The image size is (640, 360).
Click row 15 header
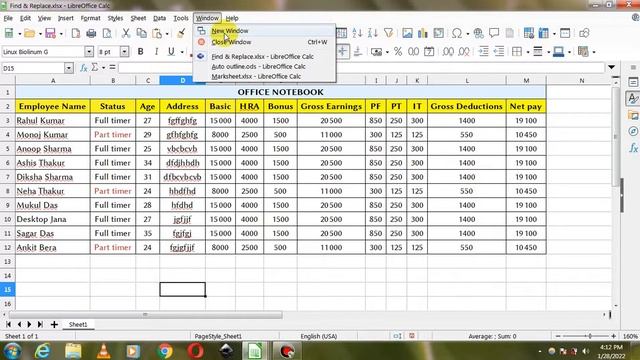pos(7,289)
